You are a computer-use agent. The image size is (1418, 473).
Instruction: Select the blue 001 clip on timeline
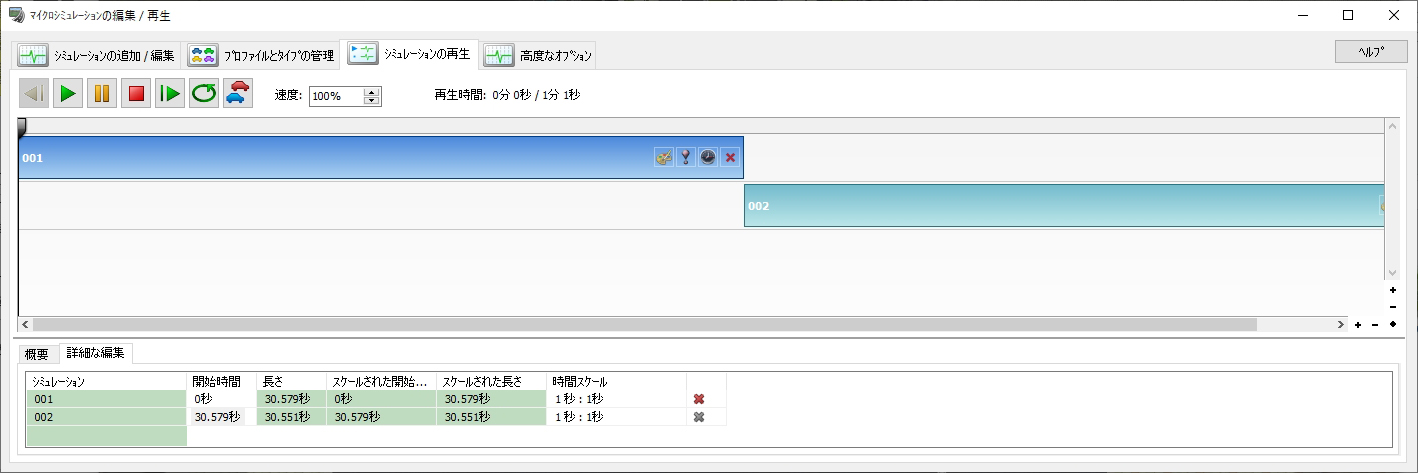[381, 157]
